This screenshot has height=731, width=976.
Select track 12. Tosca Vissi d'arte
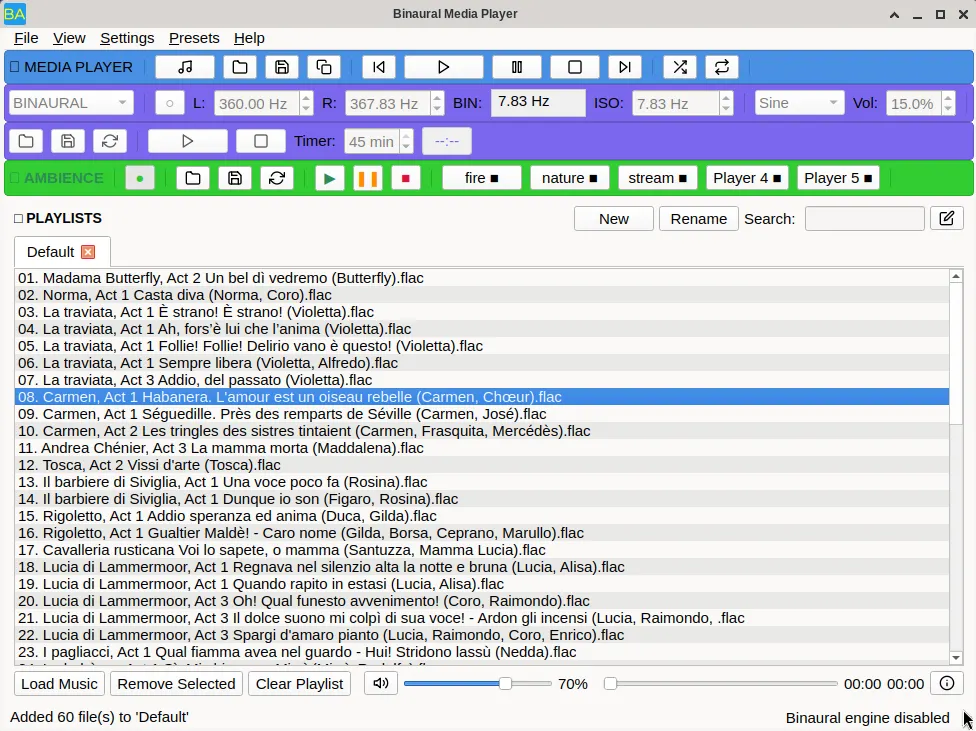point(482,465)
